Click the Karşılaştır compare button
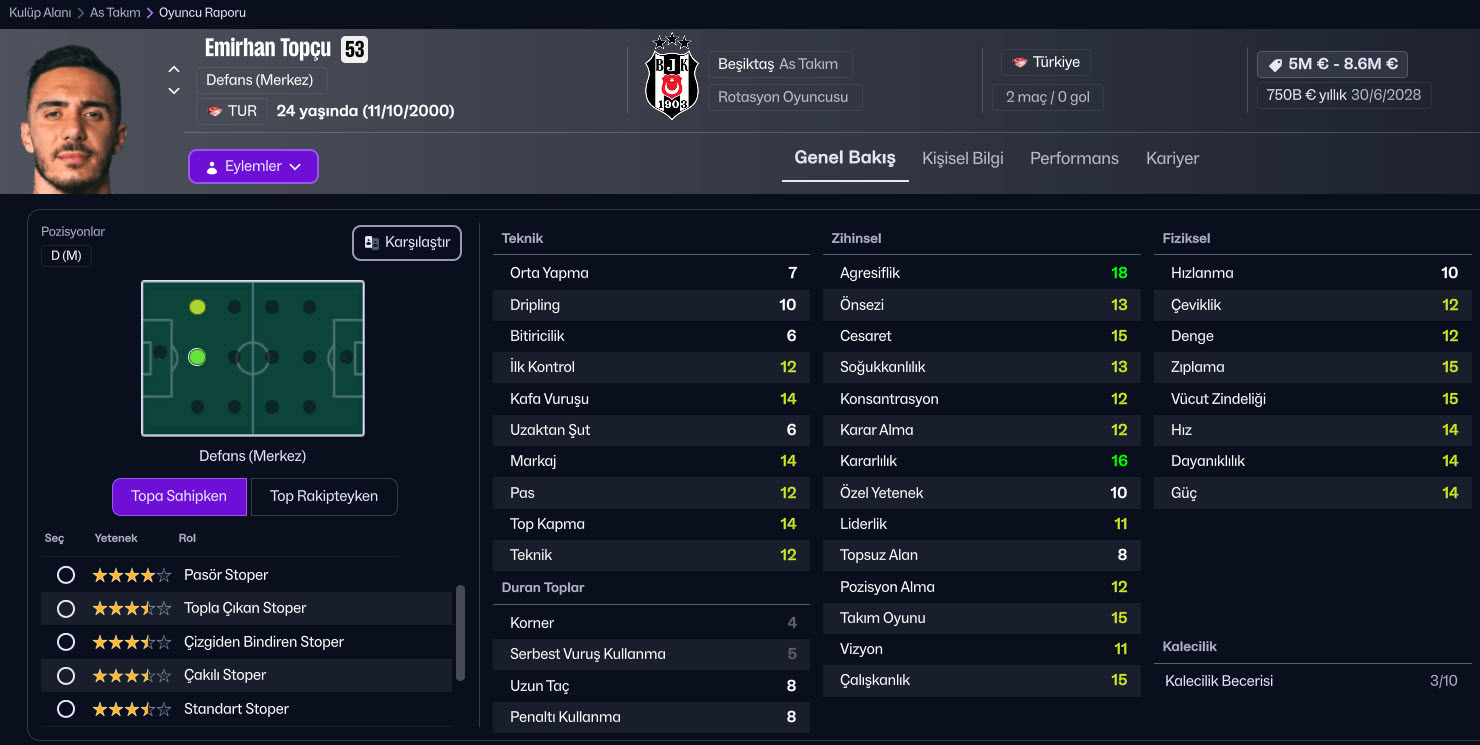 (x=407, y=242)
